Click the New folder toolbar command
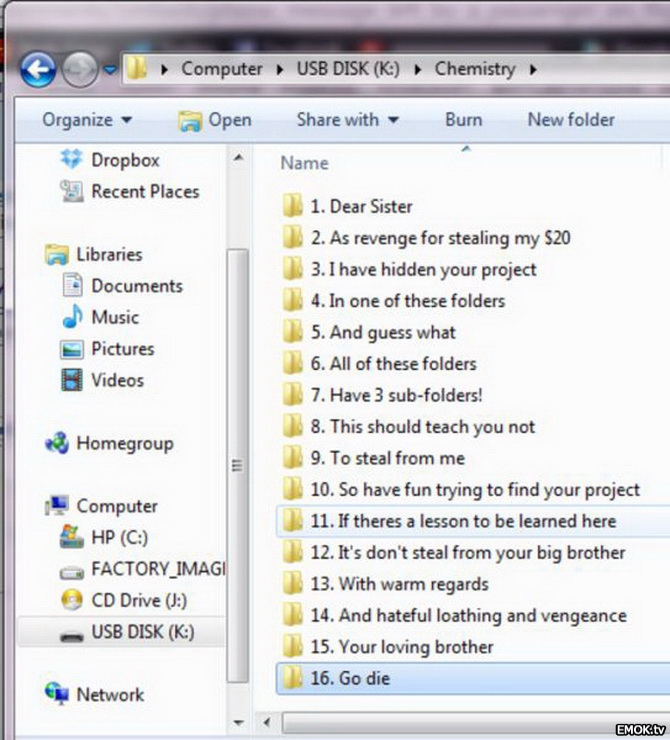This screenshot has height=740, width=670. [571, 120]
